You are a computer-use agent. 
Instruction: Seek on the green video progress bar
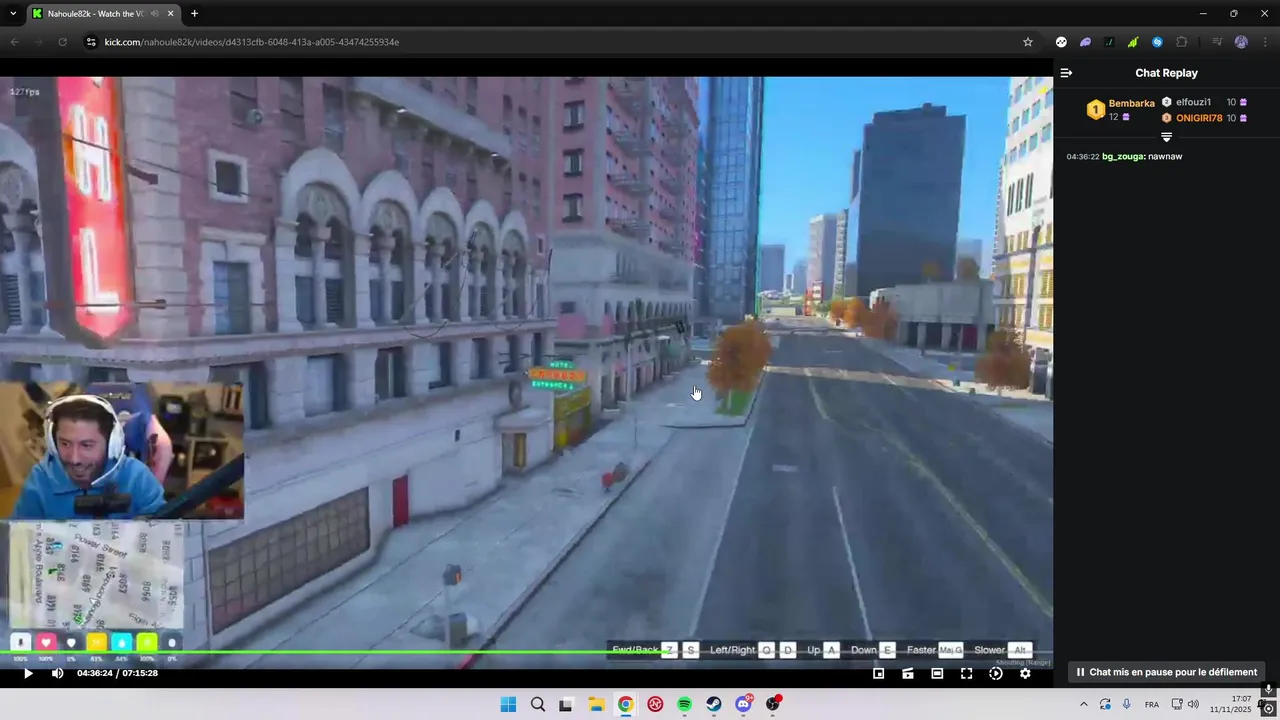click(x=526, y=653)
